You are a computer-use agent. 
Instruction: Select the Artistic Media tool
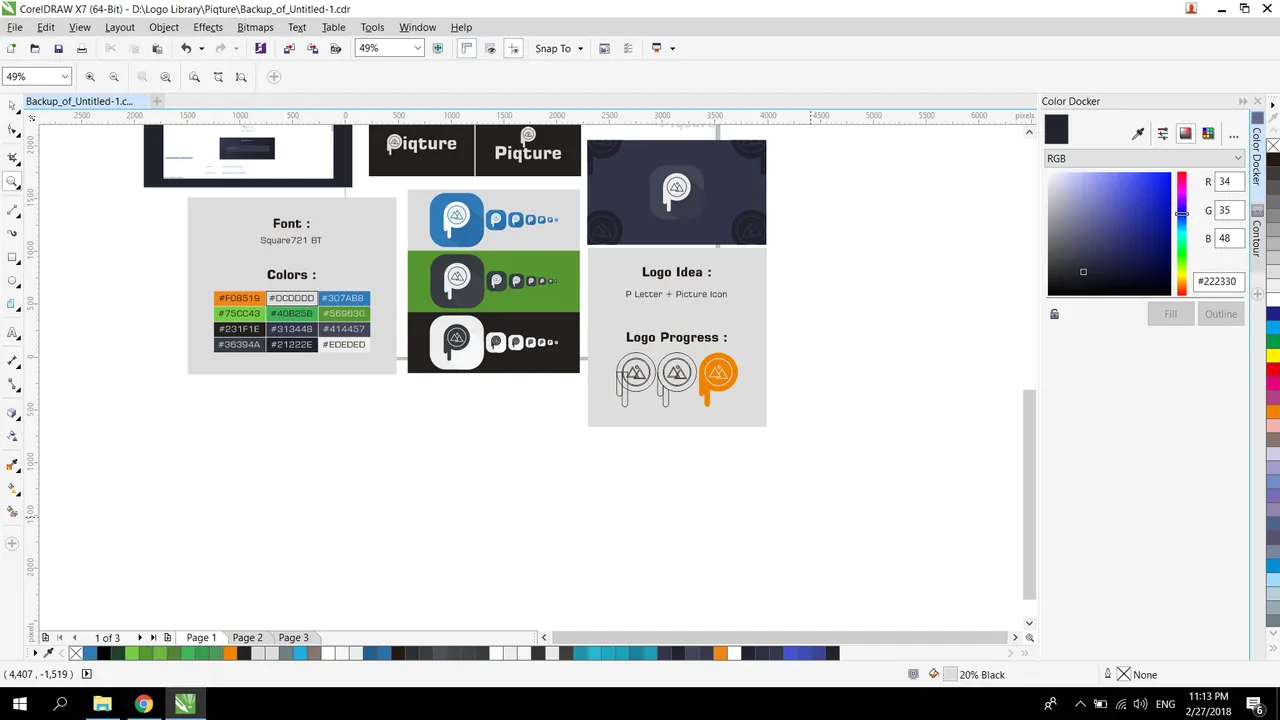point(12,233)
